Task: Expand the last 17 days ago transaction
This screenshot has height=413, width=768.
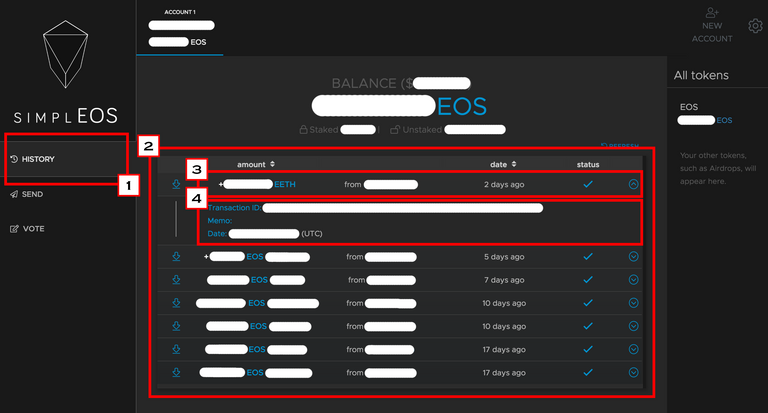Action: coord(633,372)
